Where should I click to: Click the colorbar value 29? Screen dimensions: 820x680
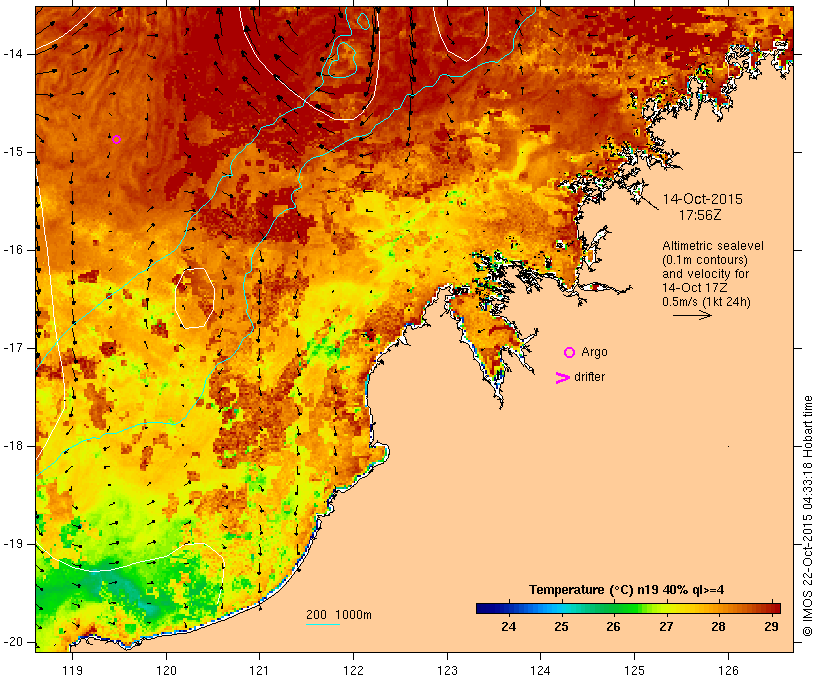click(x=771, y=627)
